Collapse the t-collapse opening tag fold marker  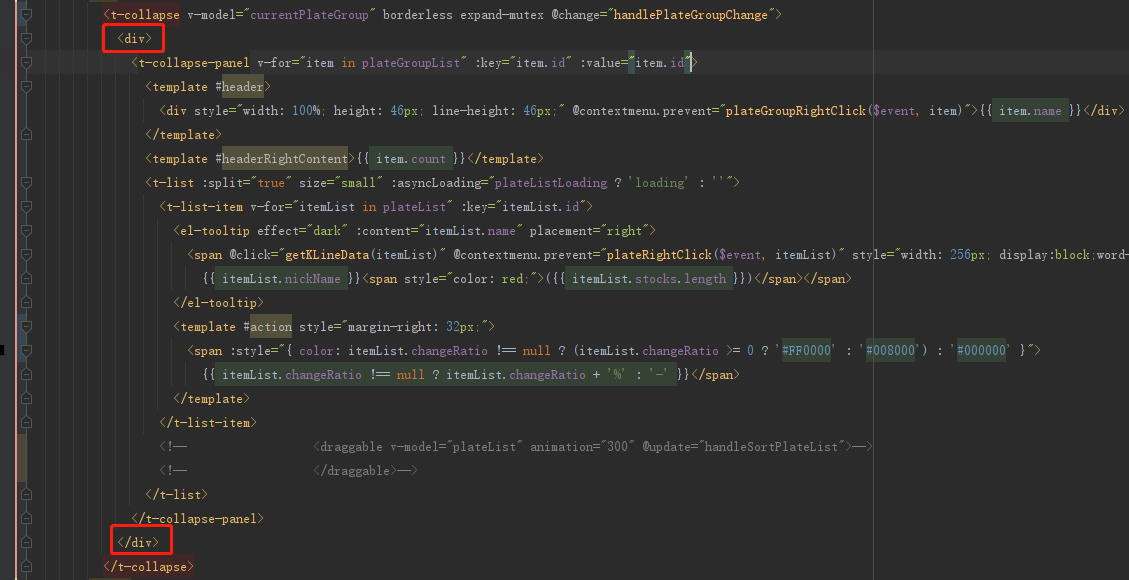(27, 14)
